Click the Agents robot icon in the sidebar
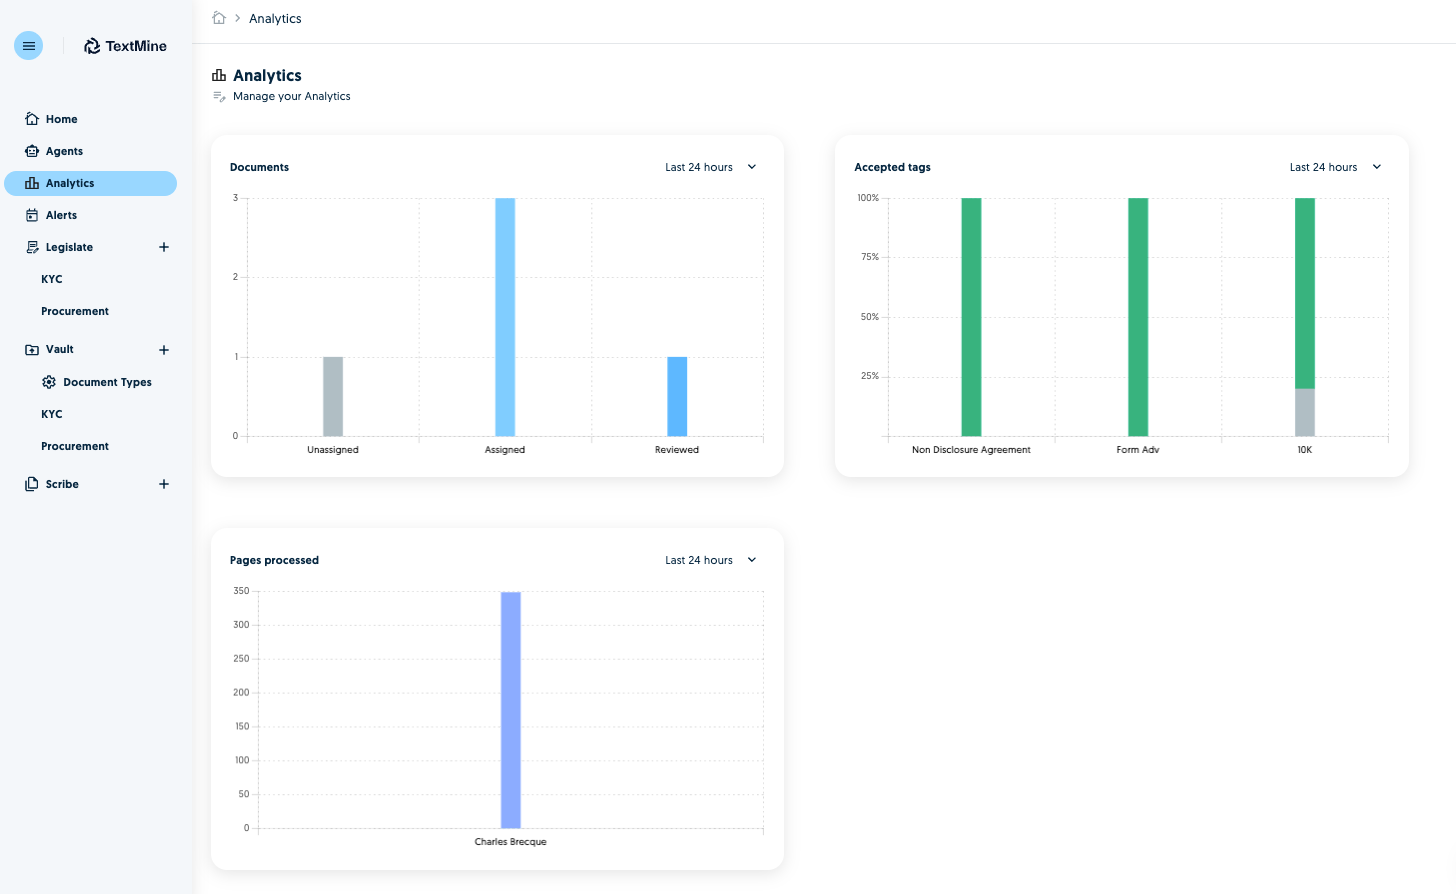The width and height of the screenshot is (1456, 894). pyautogui.click(x=32, y=151)
